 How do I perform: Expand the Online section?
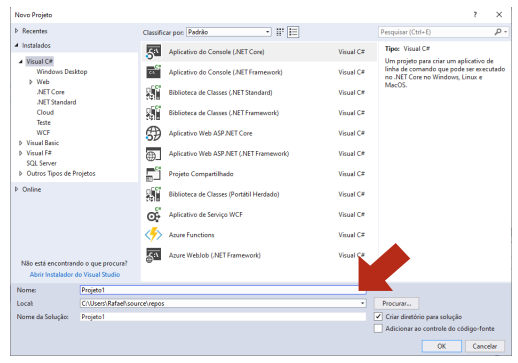click(x=16, y=189)
